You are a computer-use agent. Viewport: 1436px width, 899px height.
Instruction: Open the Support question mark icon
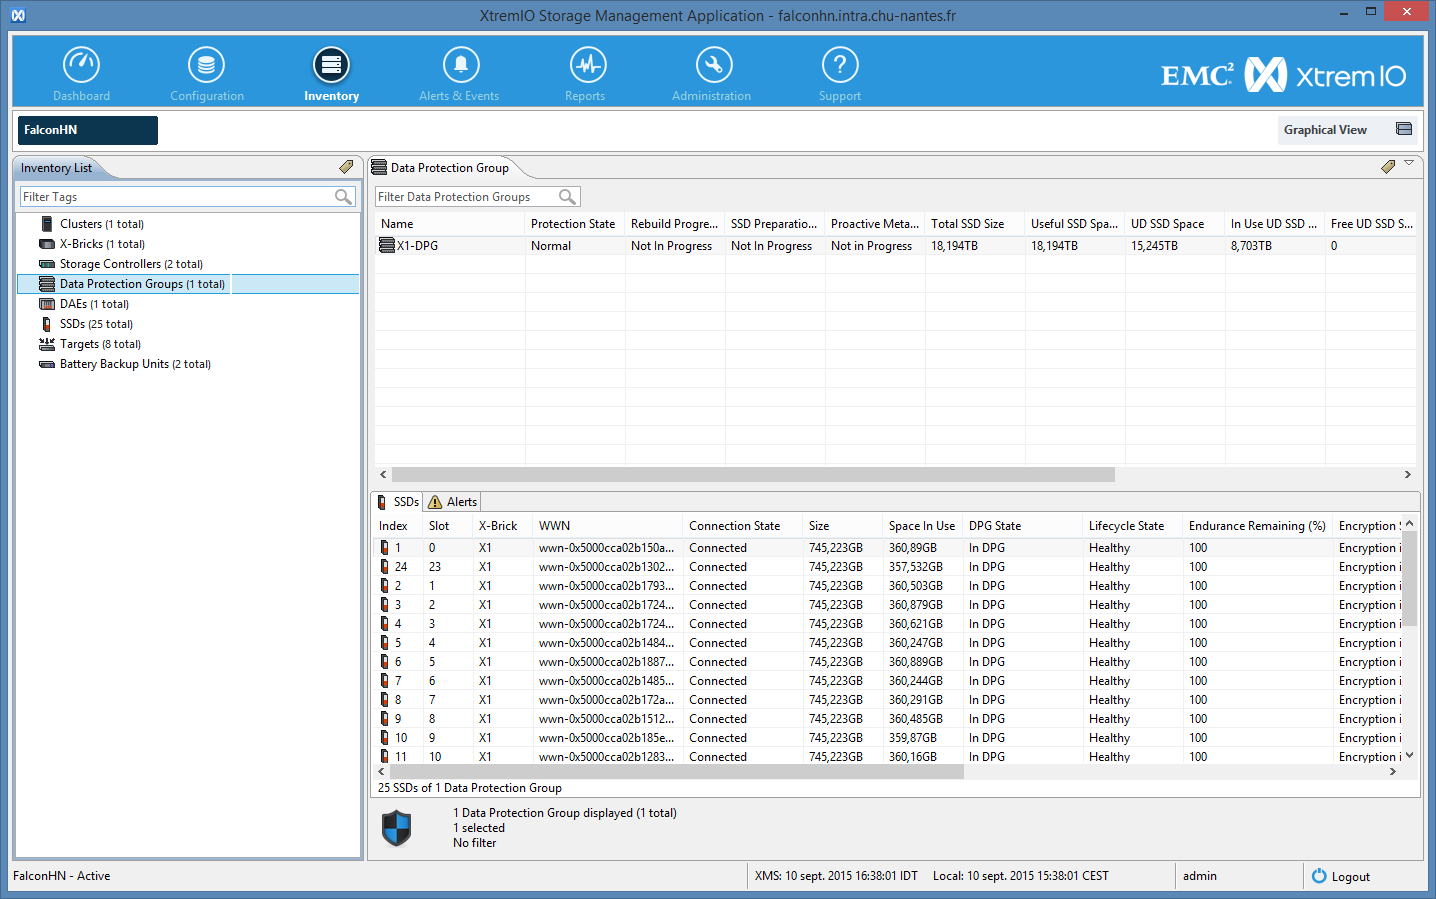840,65
